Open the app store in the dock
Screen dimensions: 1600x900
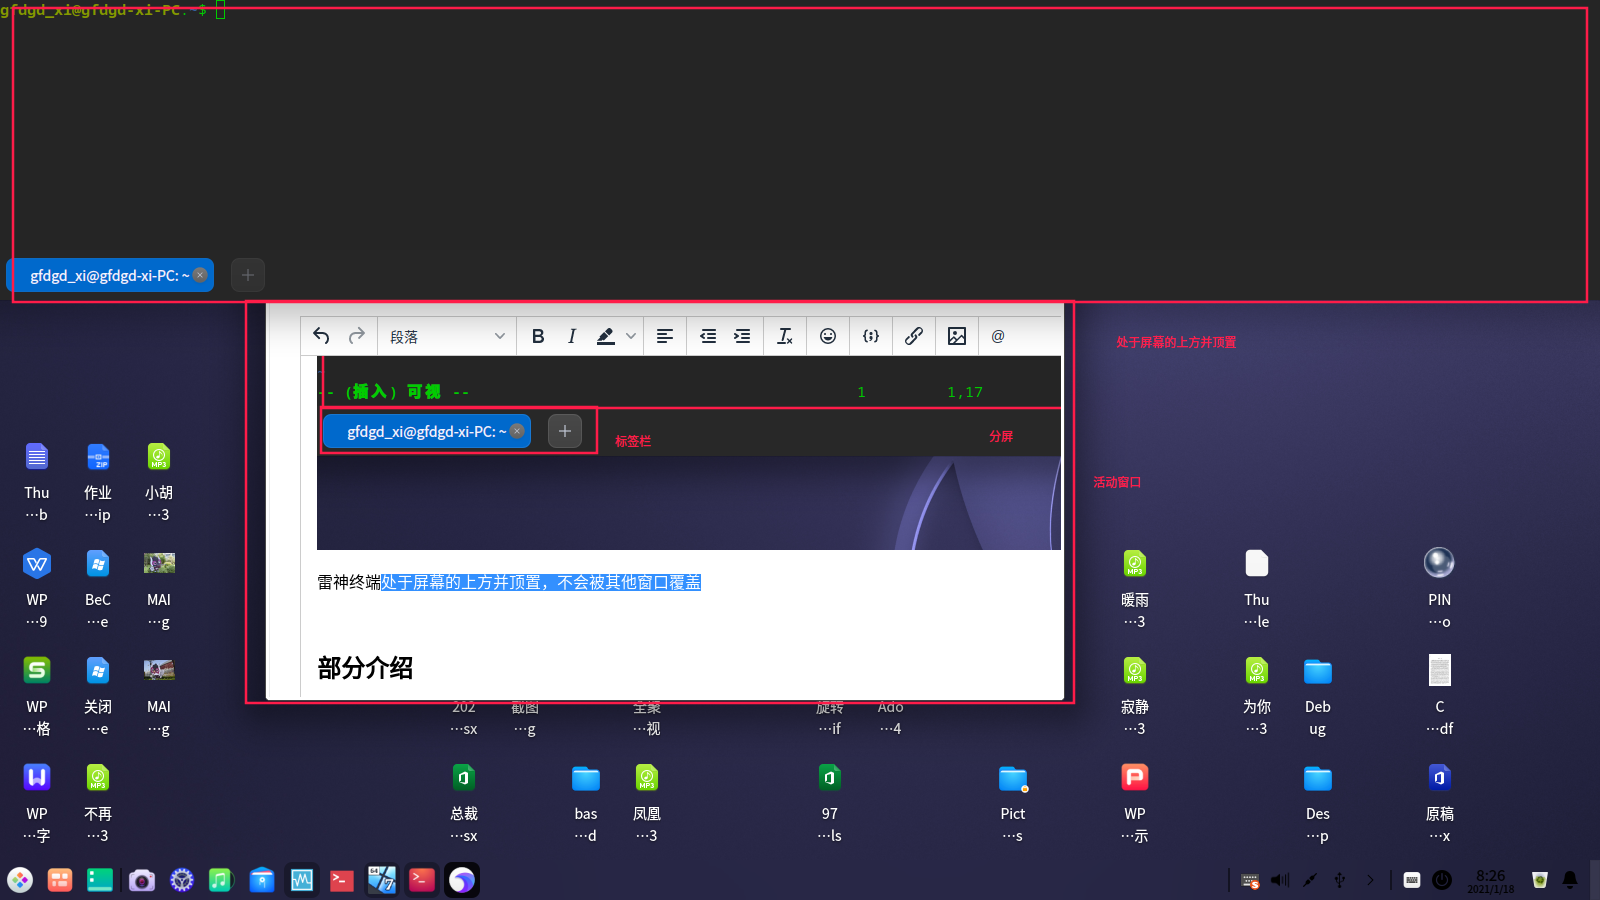point(262,880)
